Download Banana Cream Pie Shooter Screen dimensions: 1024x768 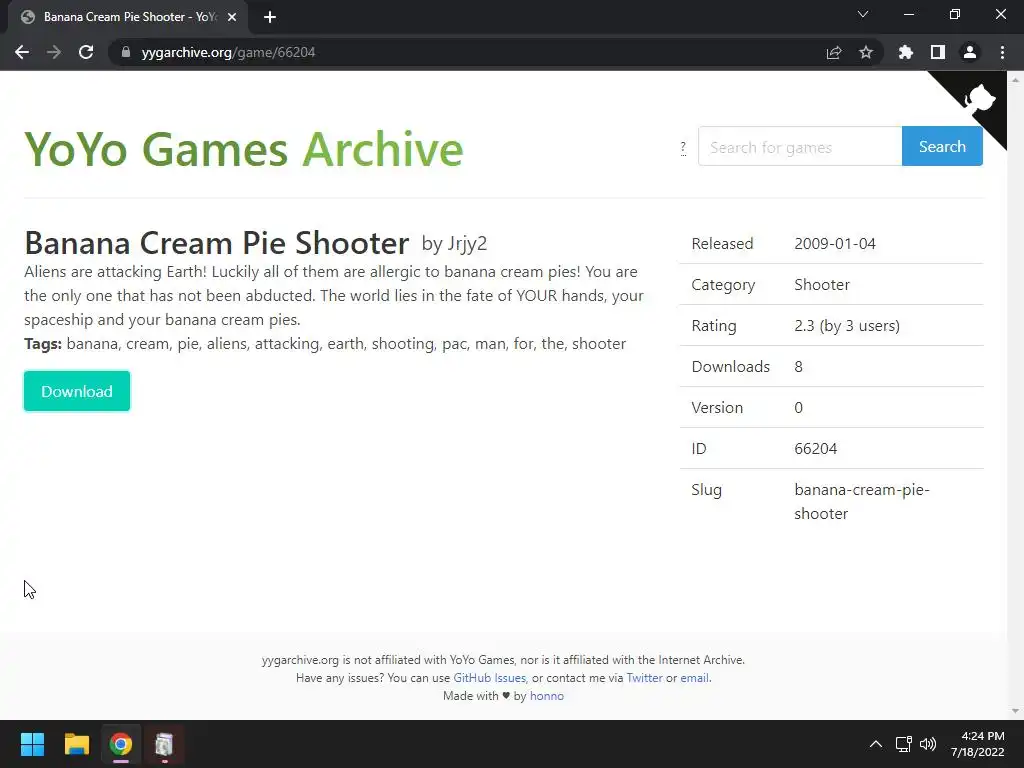77,391
